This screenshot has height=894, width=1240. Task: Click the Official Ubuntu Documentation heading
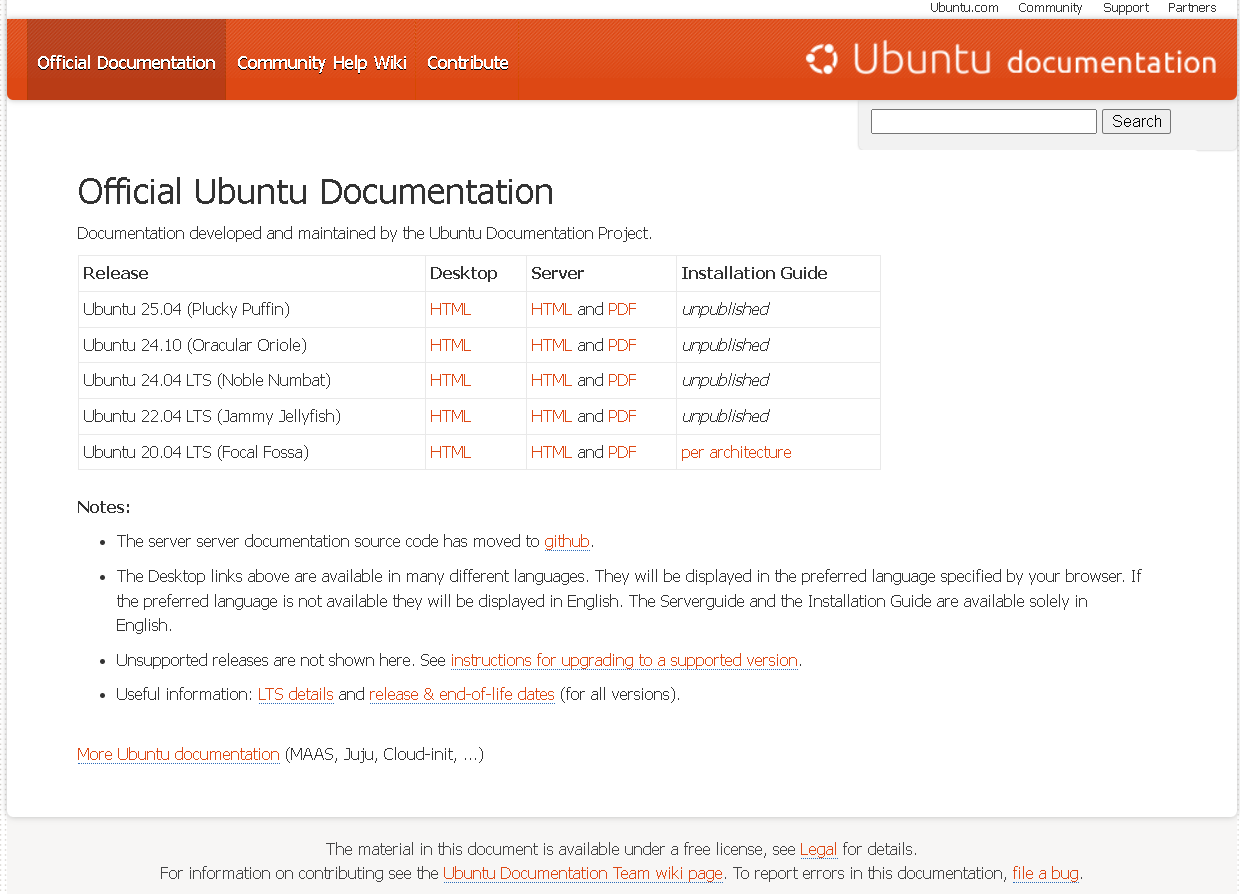315,192
